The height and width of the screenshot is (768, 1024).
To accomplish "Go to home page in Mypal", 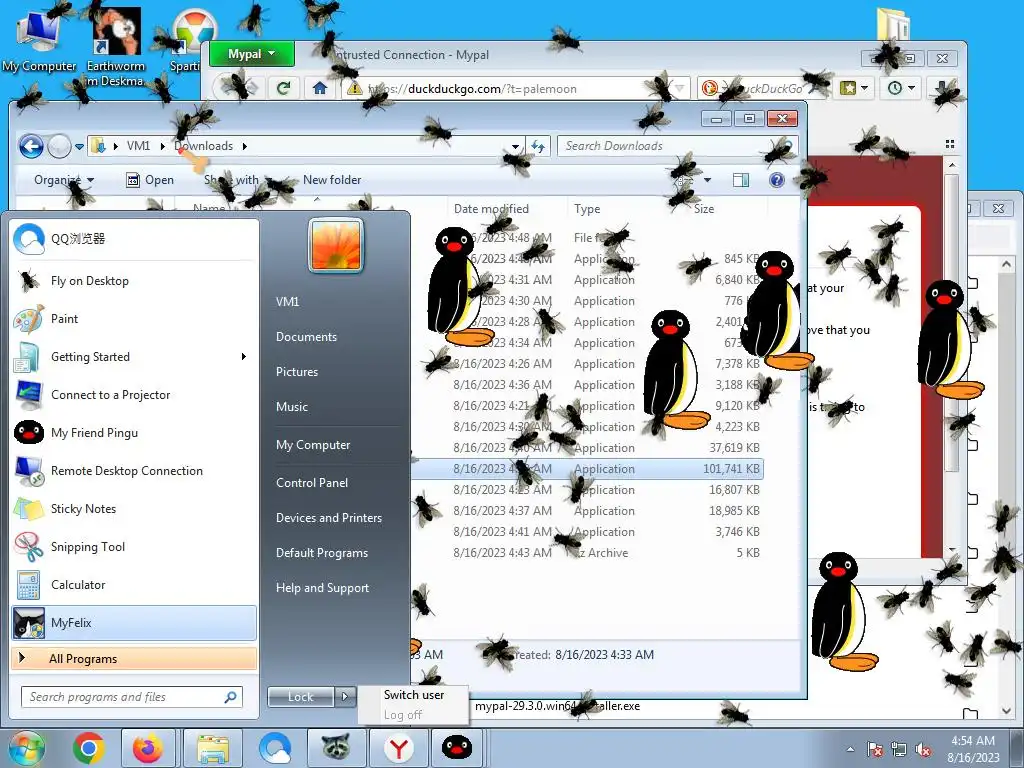I will pyautogui.click(x=319, y=88).
